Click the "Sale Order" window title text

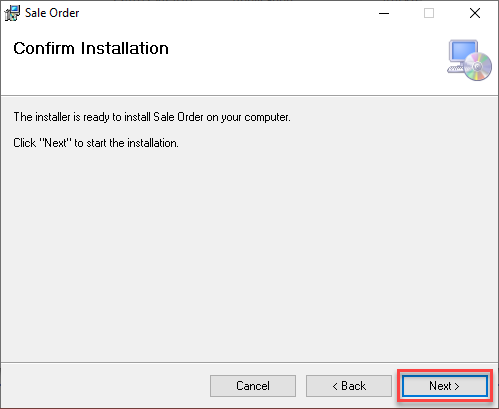[x=52, y=13]
